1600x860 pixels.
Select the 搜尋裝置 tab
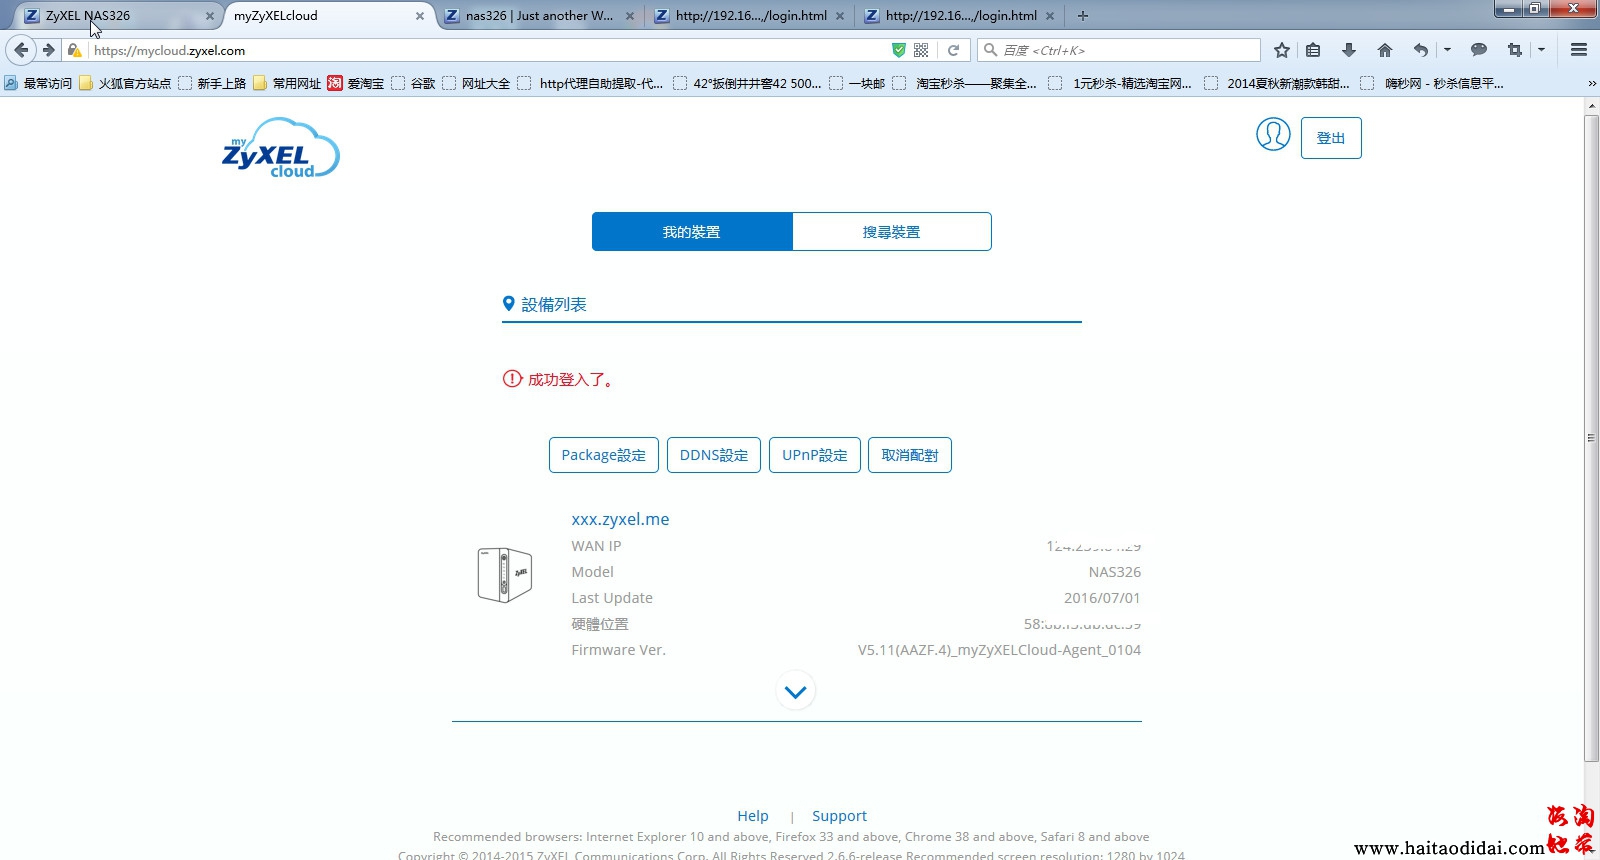tap(892, 231)
